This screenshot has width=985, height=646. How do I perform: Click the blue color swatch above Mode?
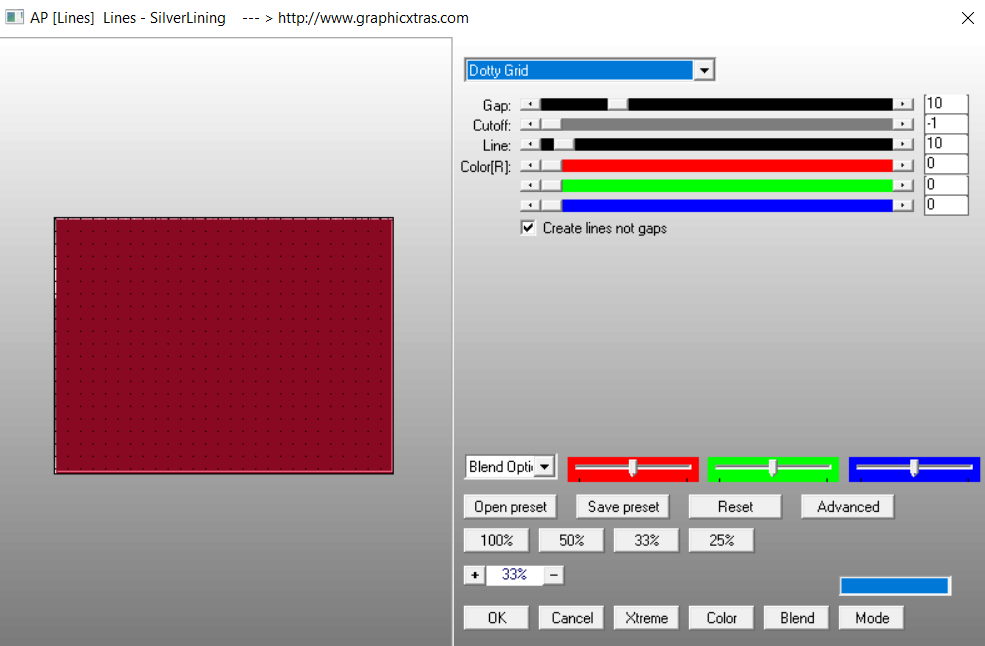pyautogui.click(x=895, y=586)
